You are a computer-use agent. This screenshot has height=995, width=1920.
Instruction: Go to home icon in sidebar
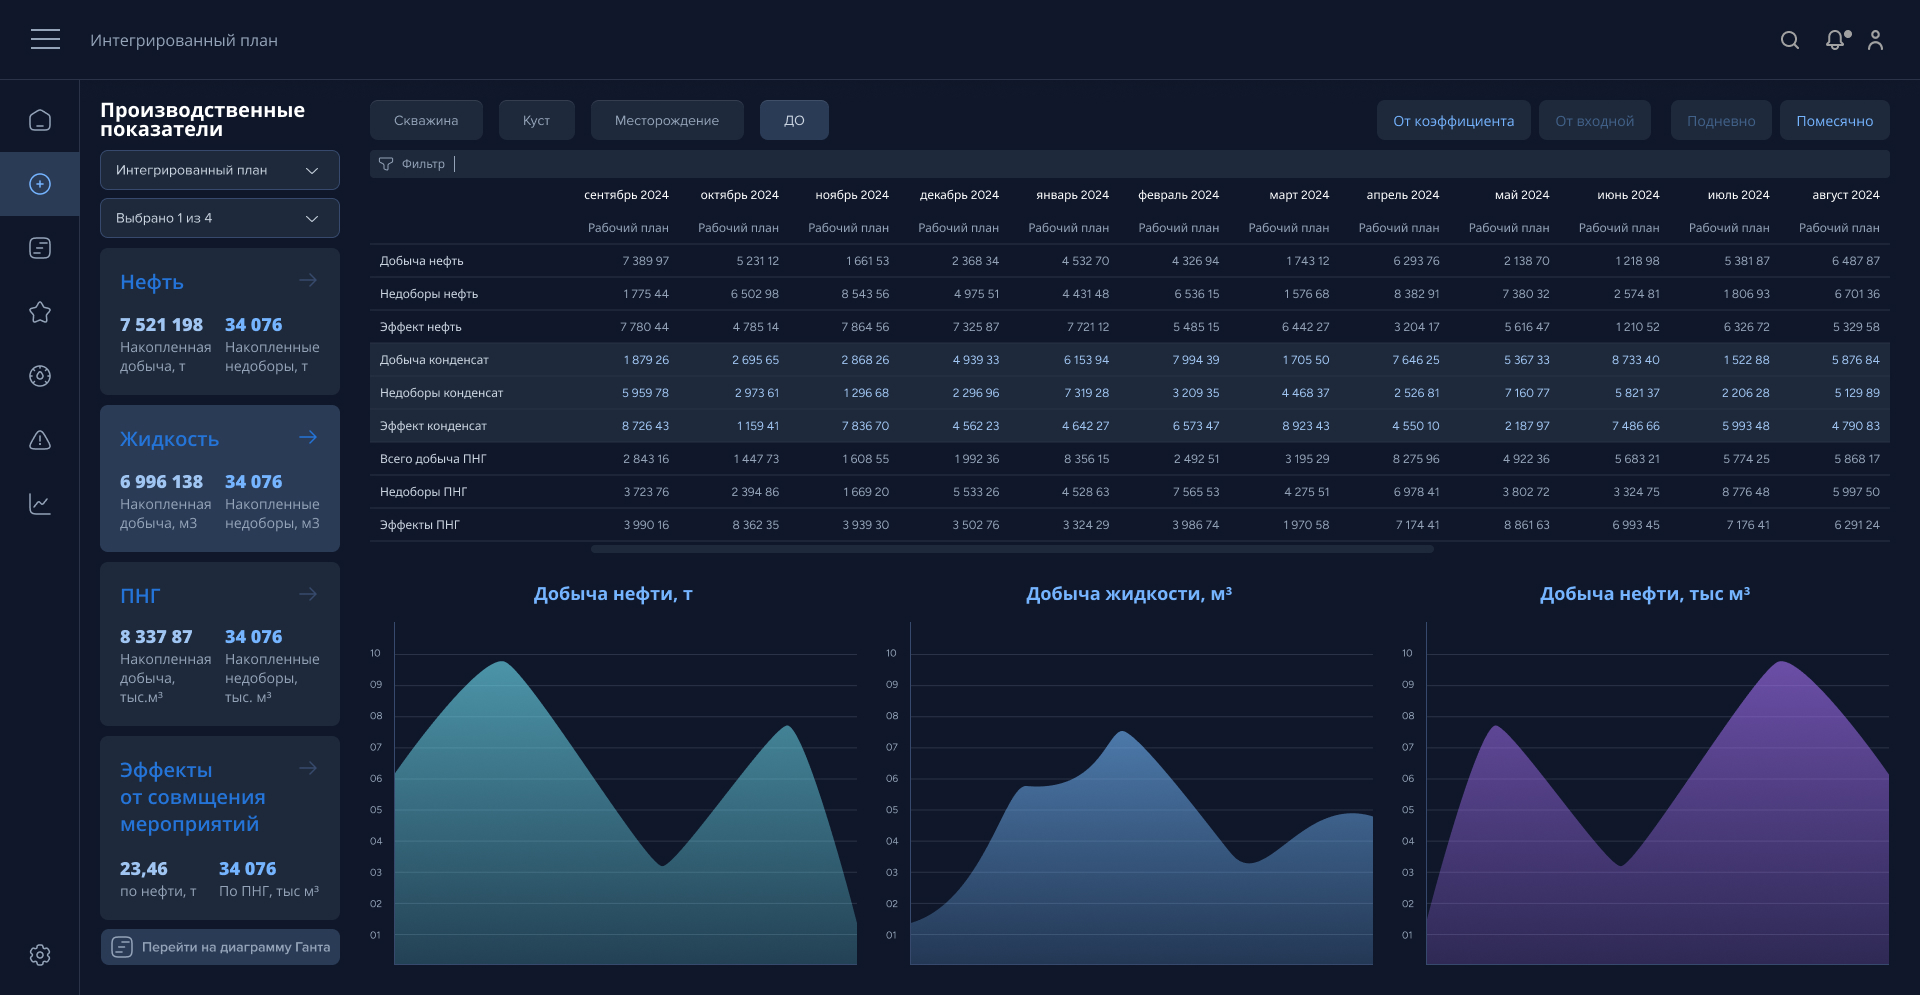tap(40, 120)
